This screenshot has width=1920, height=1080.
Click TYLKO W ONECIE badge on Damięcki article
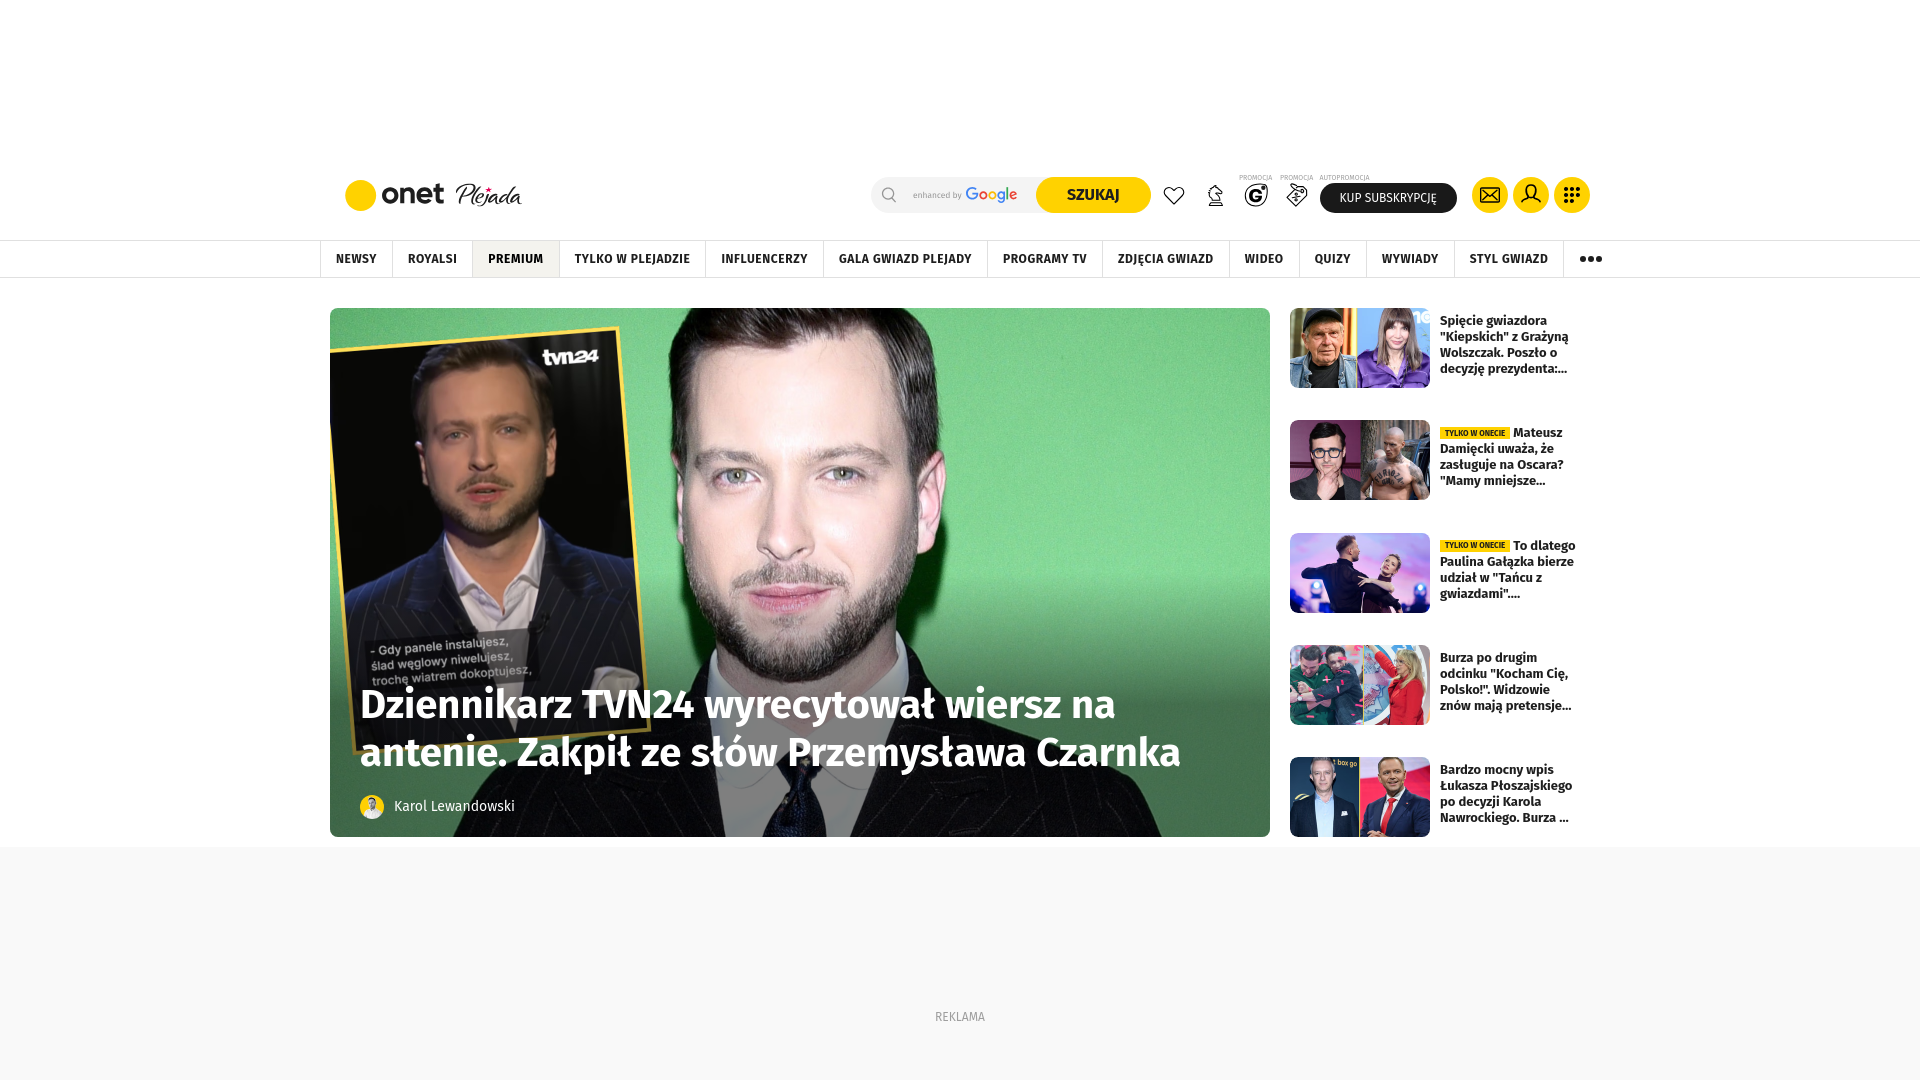(x=1475, y=433)
